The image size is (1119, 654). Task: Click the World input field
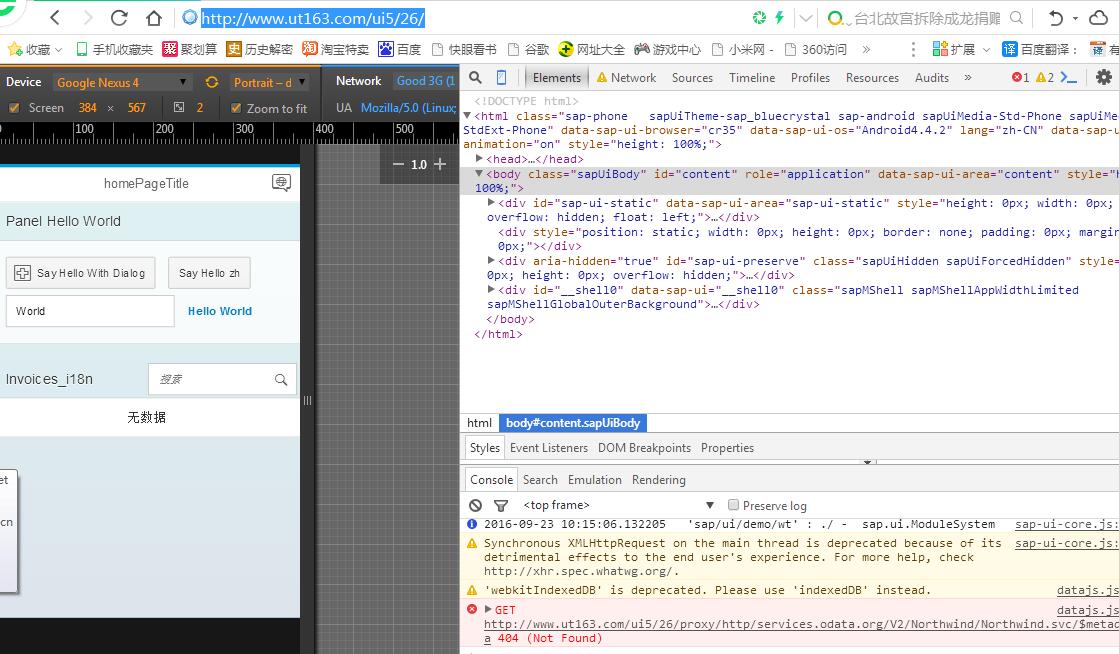90,311
